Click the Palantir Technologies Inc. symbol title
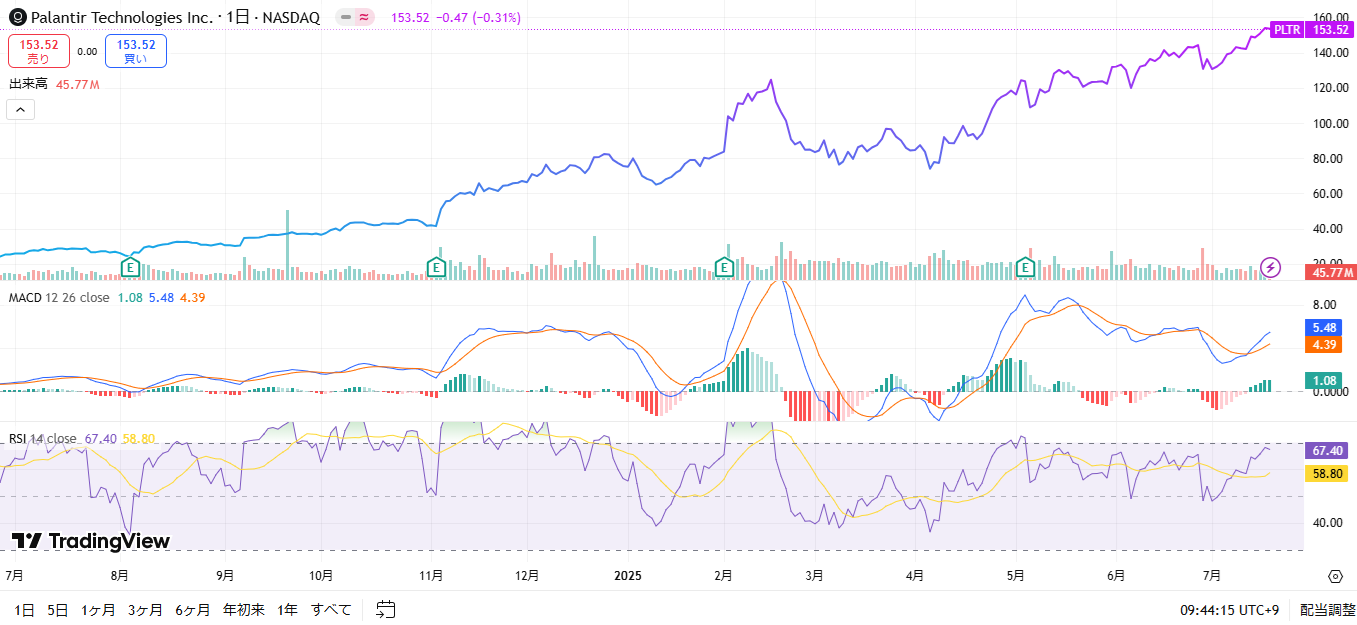The image size is (1357, 625). (121, 18)
